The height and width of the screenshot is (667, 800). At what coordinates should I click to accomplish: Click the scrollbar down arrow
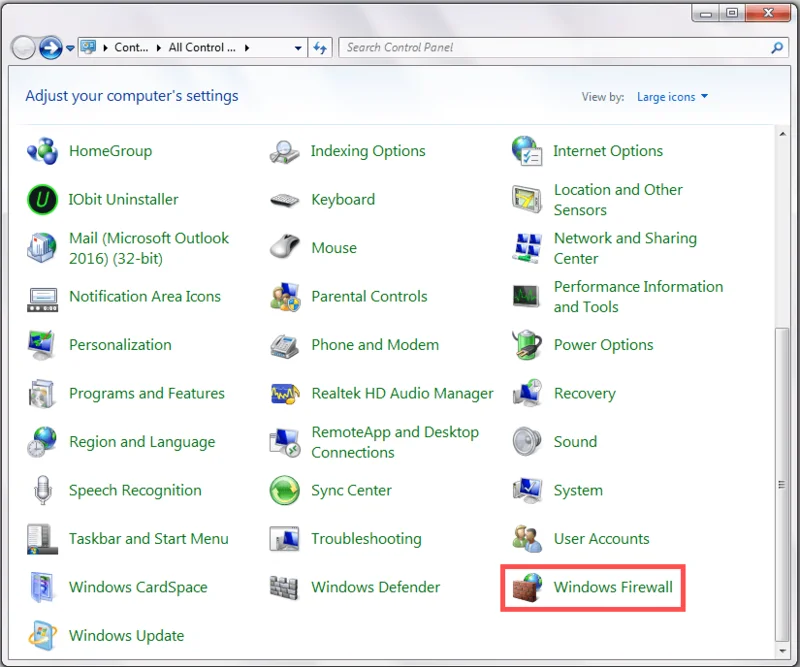(x=783, y=651)
